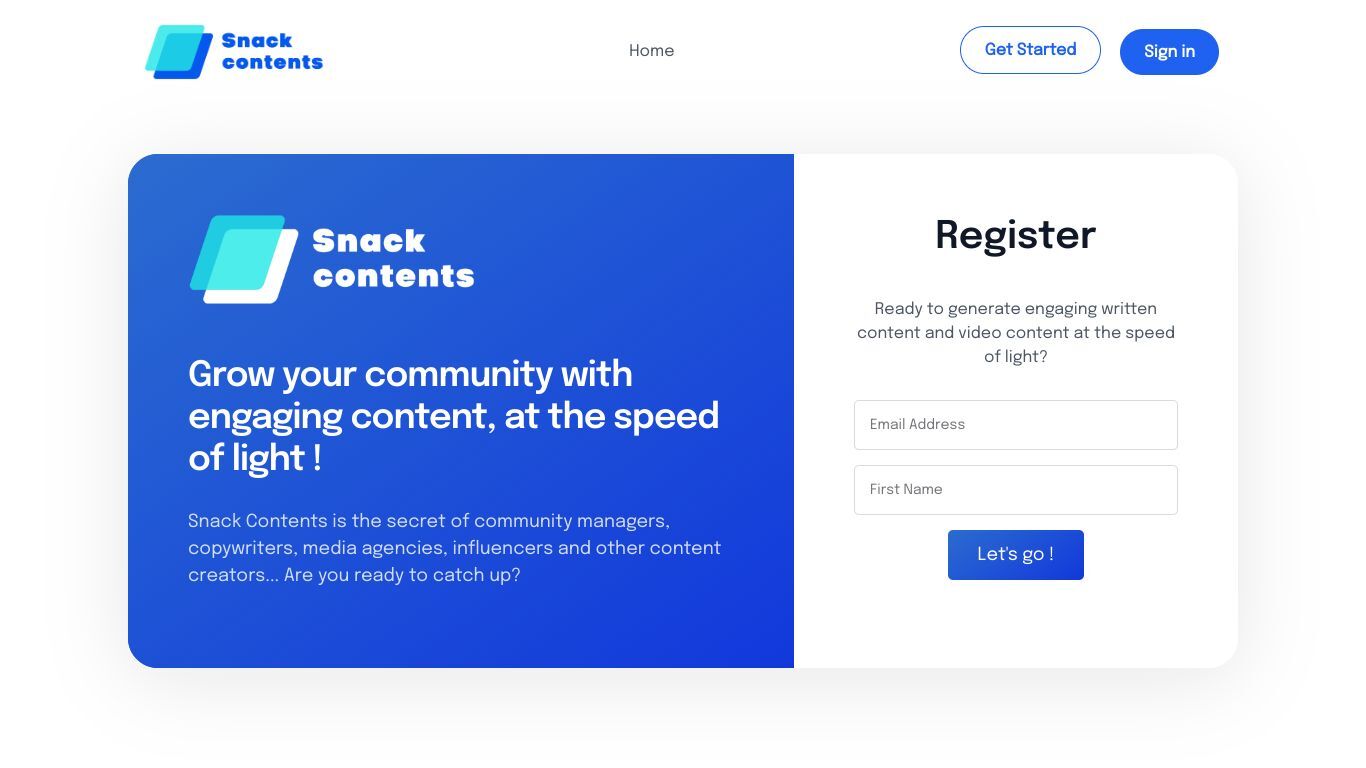1366x768 pixels.
Task: Select the 'Grow your community' headline
Action: click(x=453, y=416)
